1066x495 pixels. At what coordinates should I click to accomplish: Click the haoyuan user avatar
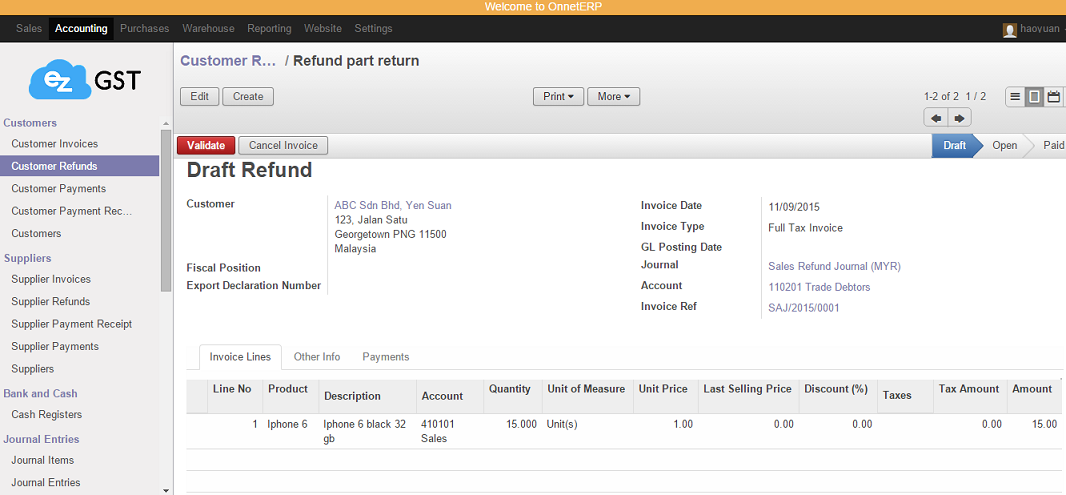point(1009,29)
